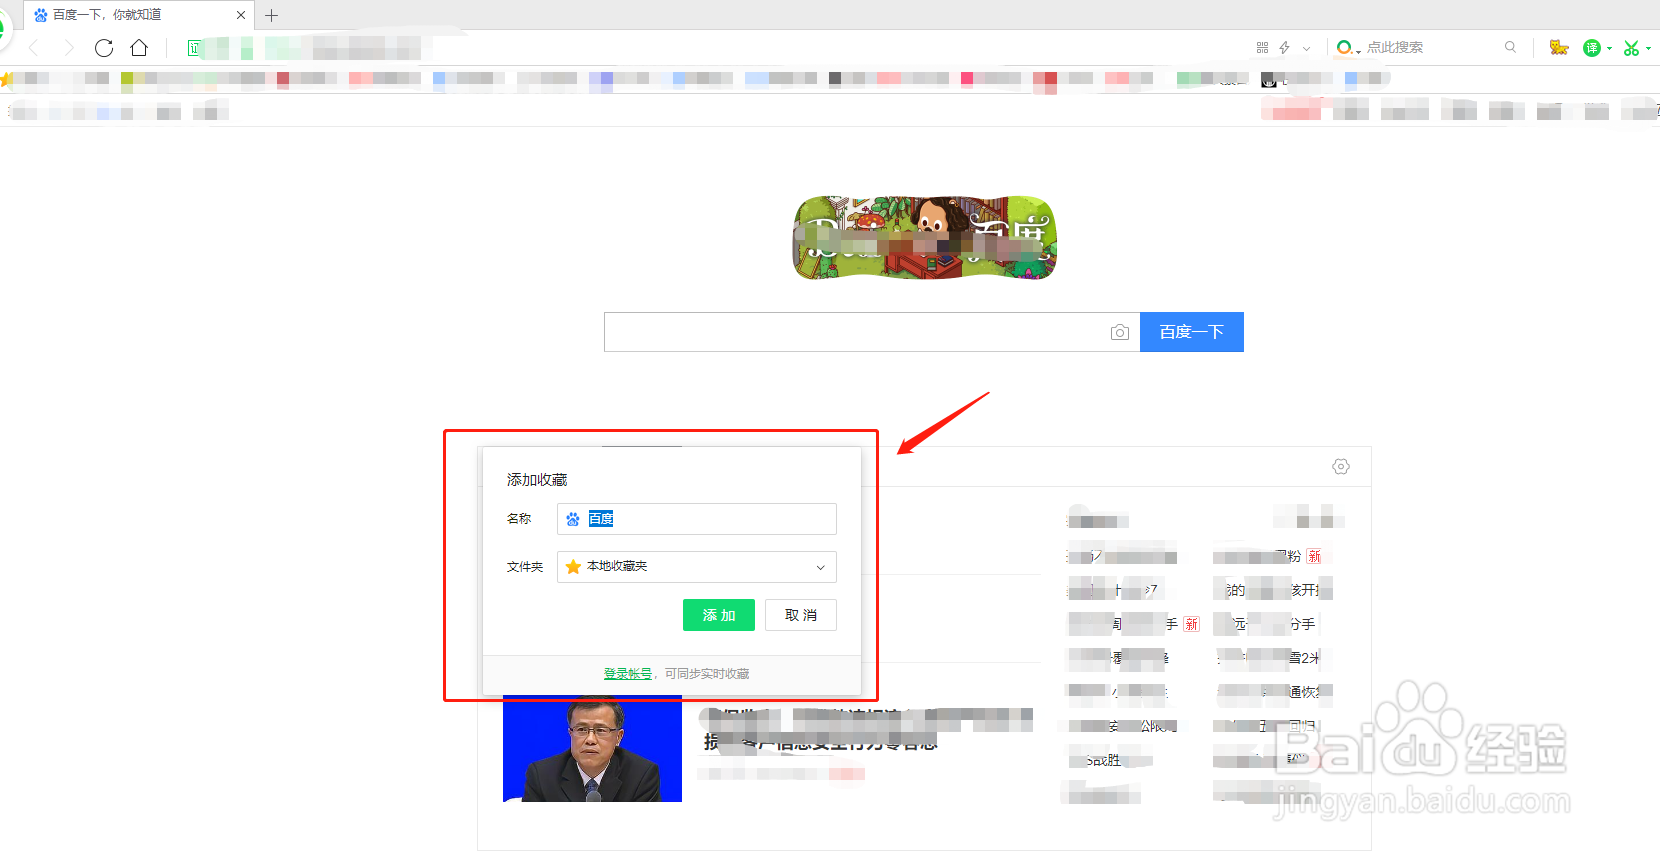This screenshot has width=1660, height=857.
Task: Click the green 添加 button
Action: point(719,615)
